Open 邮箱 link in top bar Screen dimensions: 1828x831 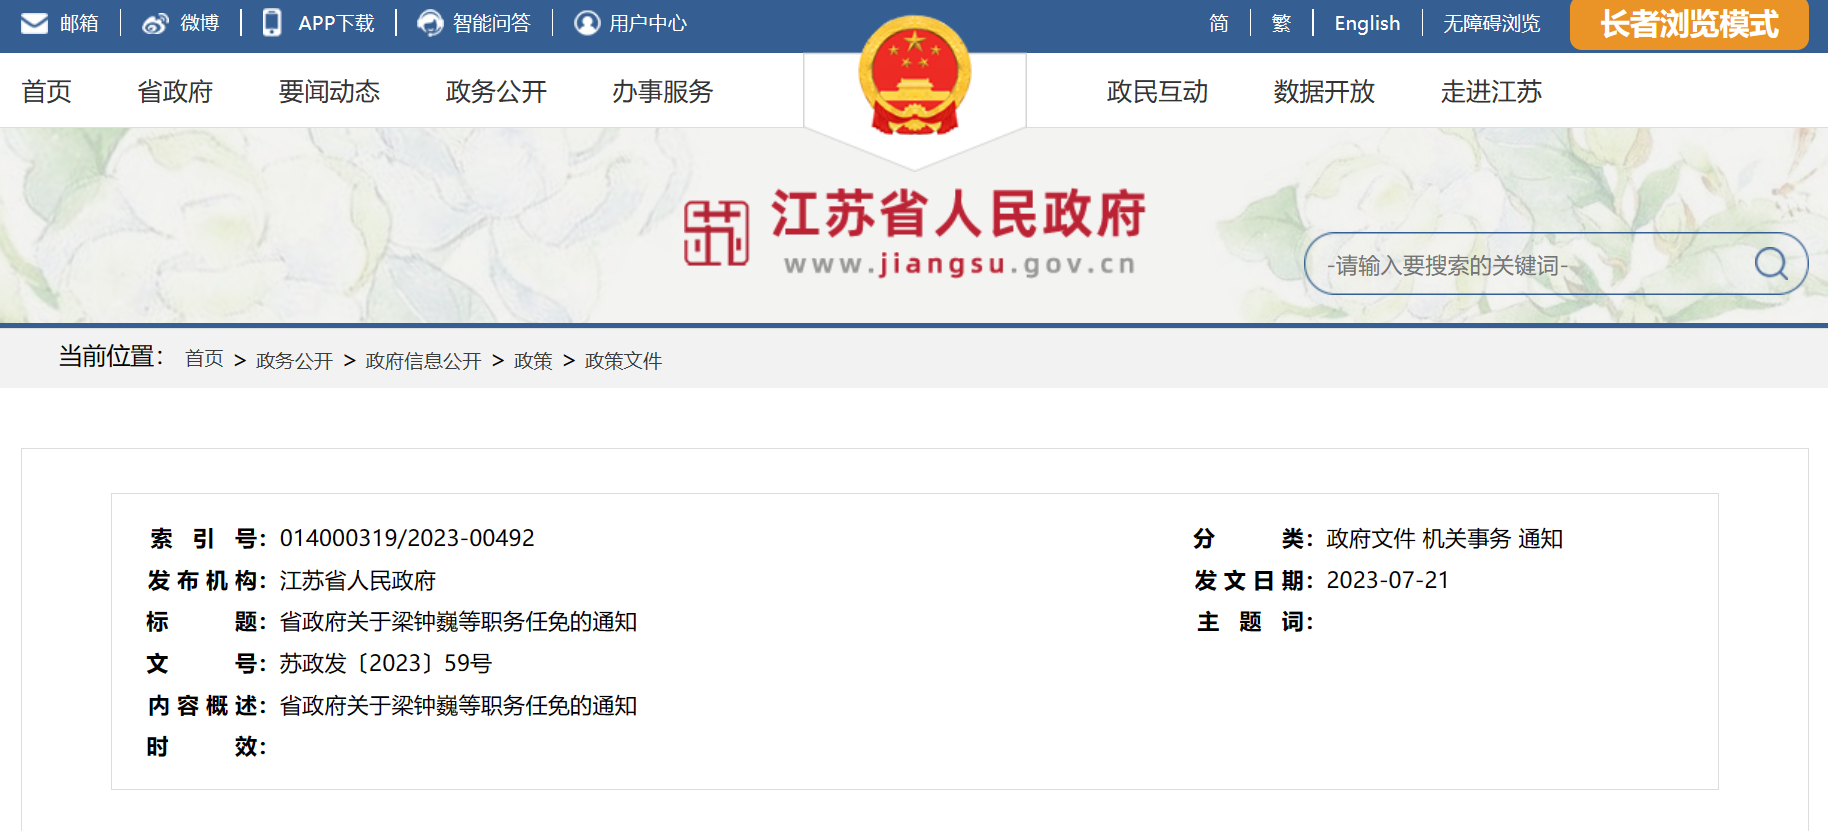79,23
